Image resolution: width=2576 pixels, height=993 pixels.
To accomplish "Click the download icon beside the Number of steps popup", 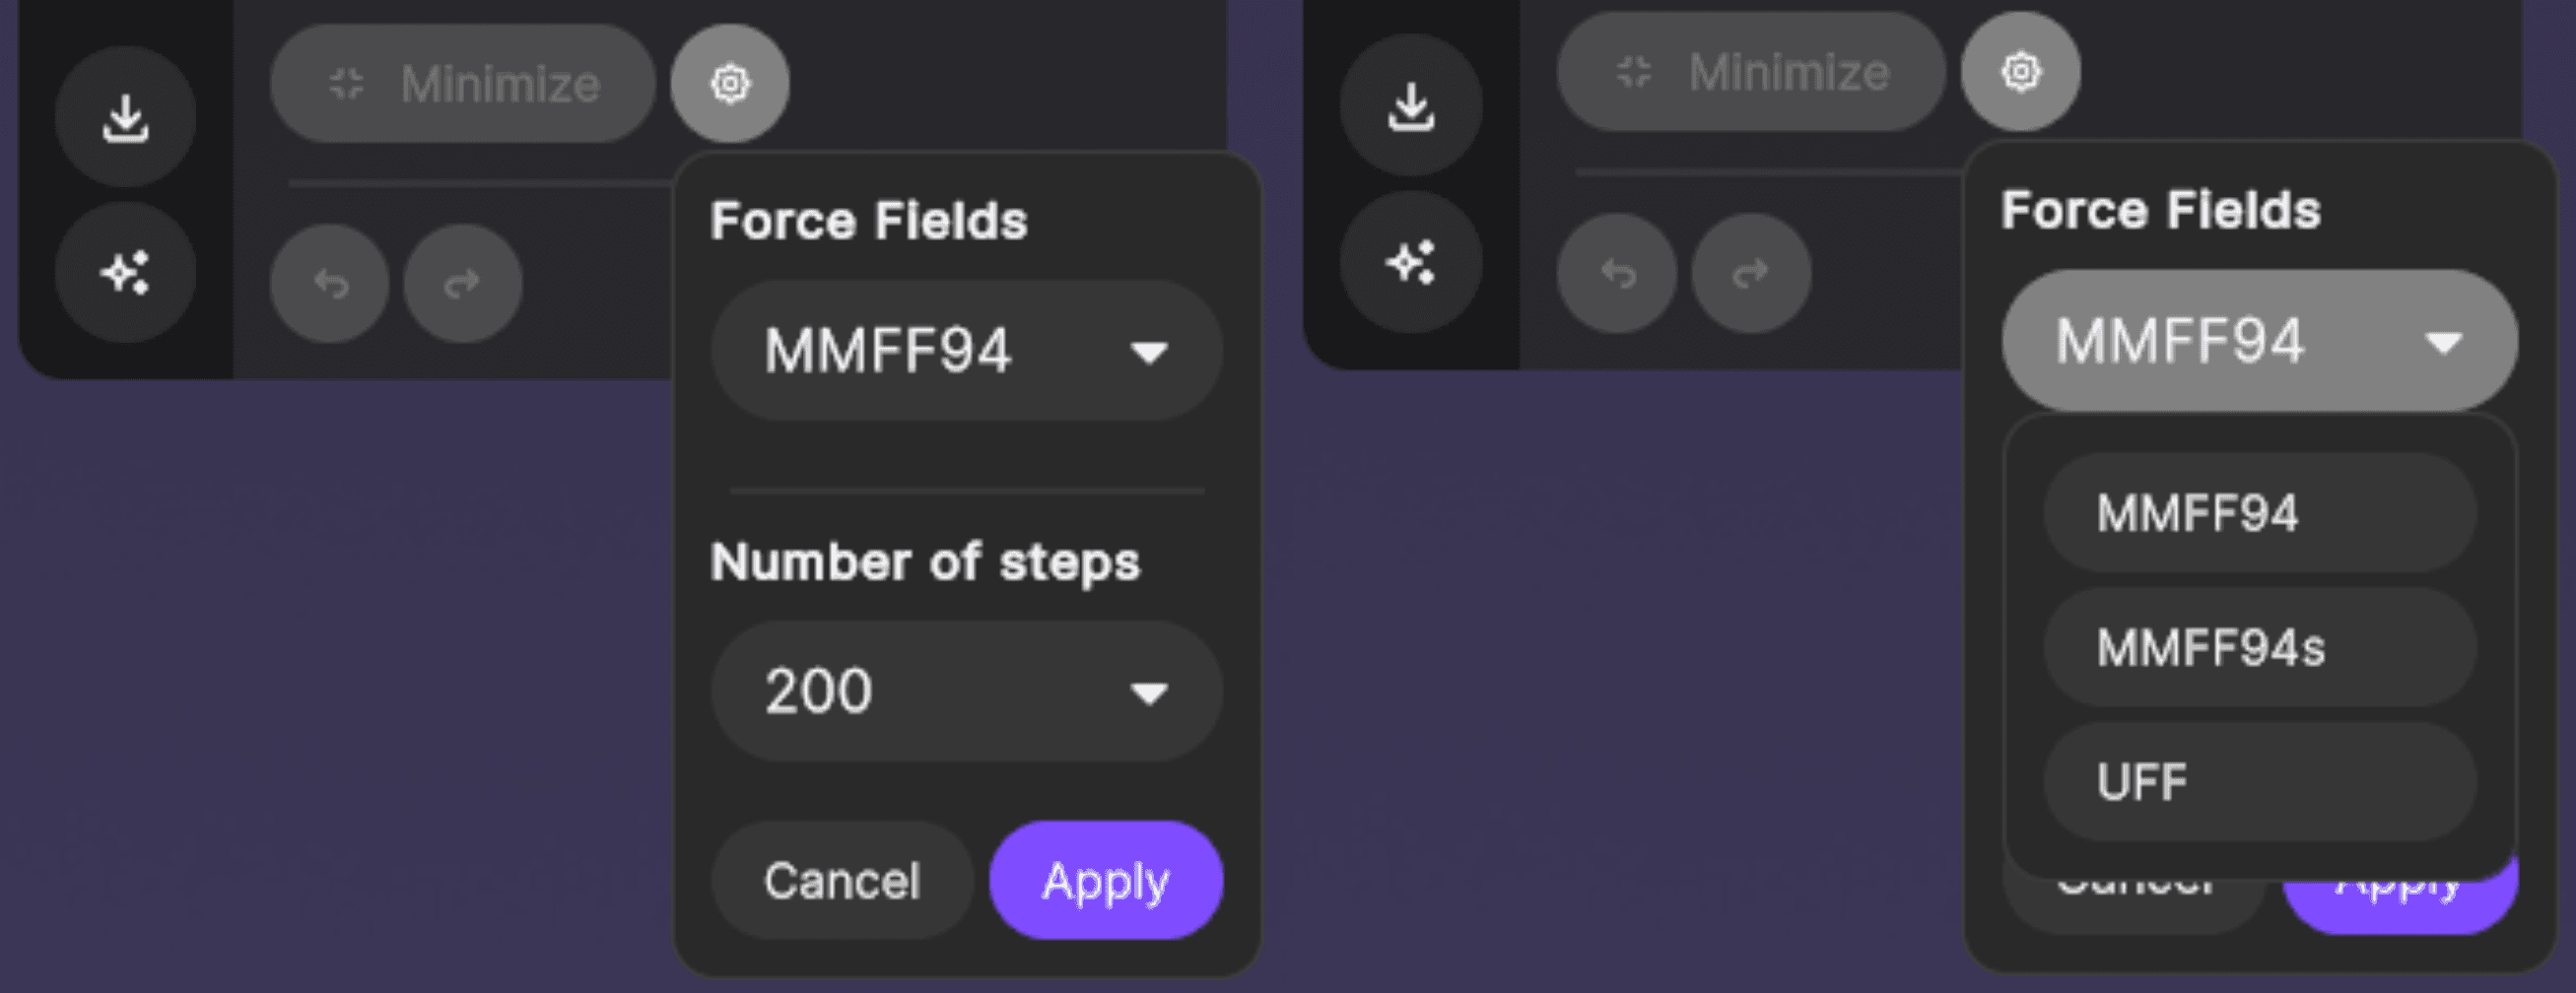I will 125,118.
